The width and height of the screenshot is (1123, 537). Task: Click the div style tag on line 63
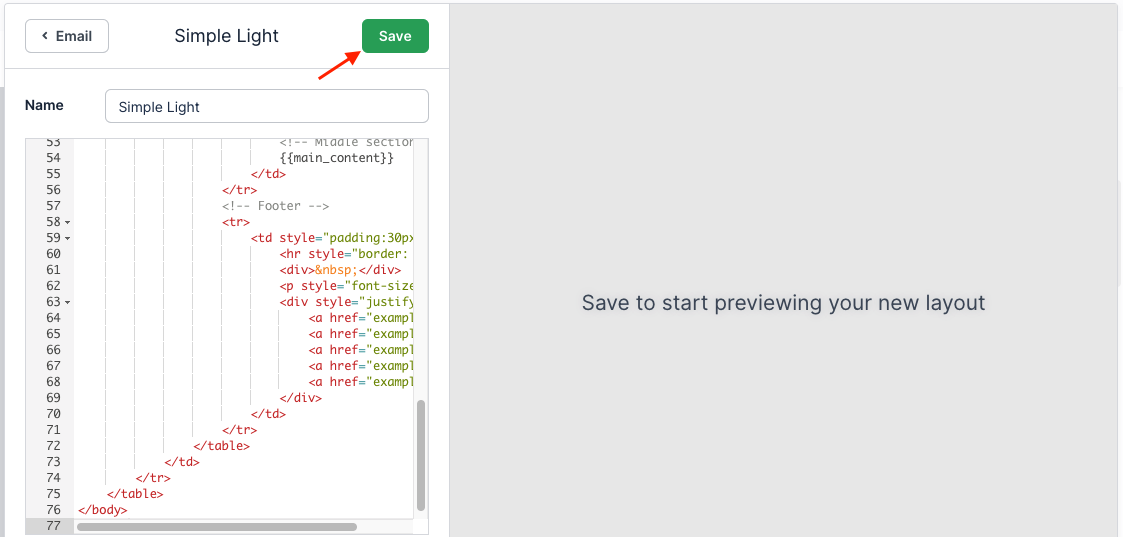click(347, 301)
